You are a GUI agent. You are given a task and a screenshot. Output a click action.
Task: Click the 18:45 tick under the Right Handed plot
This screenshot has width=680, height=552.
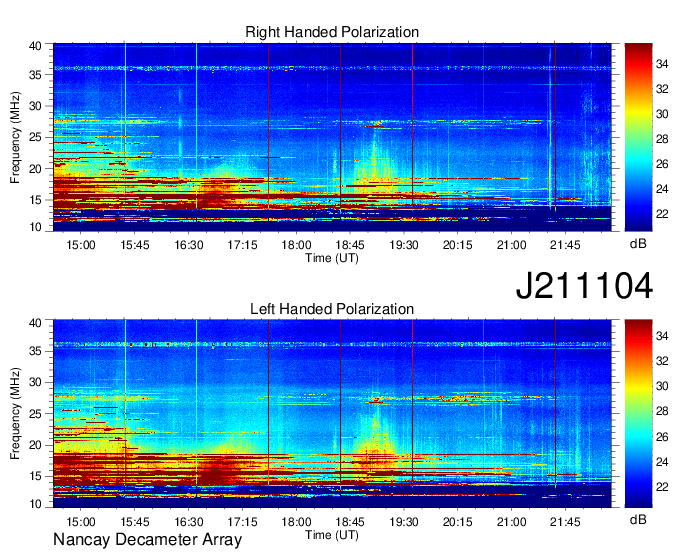click(x=350, y=245)
